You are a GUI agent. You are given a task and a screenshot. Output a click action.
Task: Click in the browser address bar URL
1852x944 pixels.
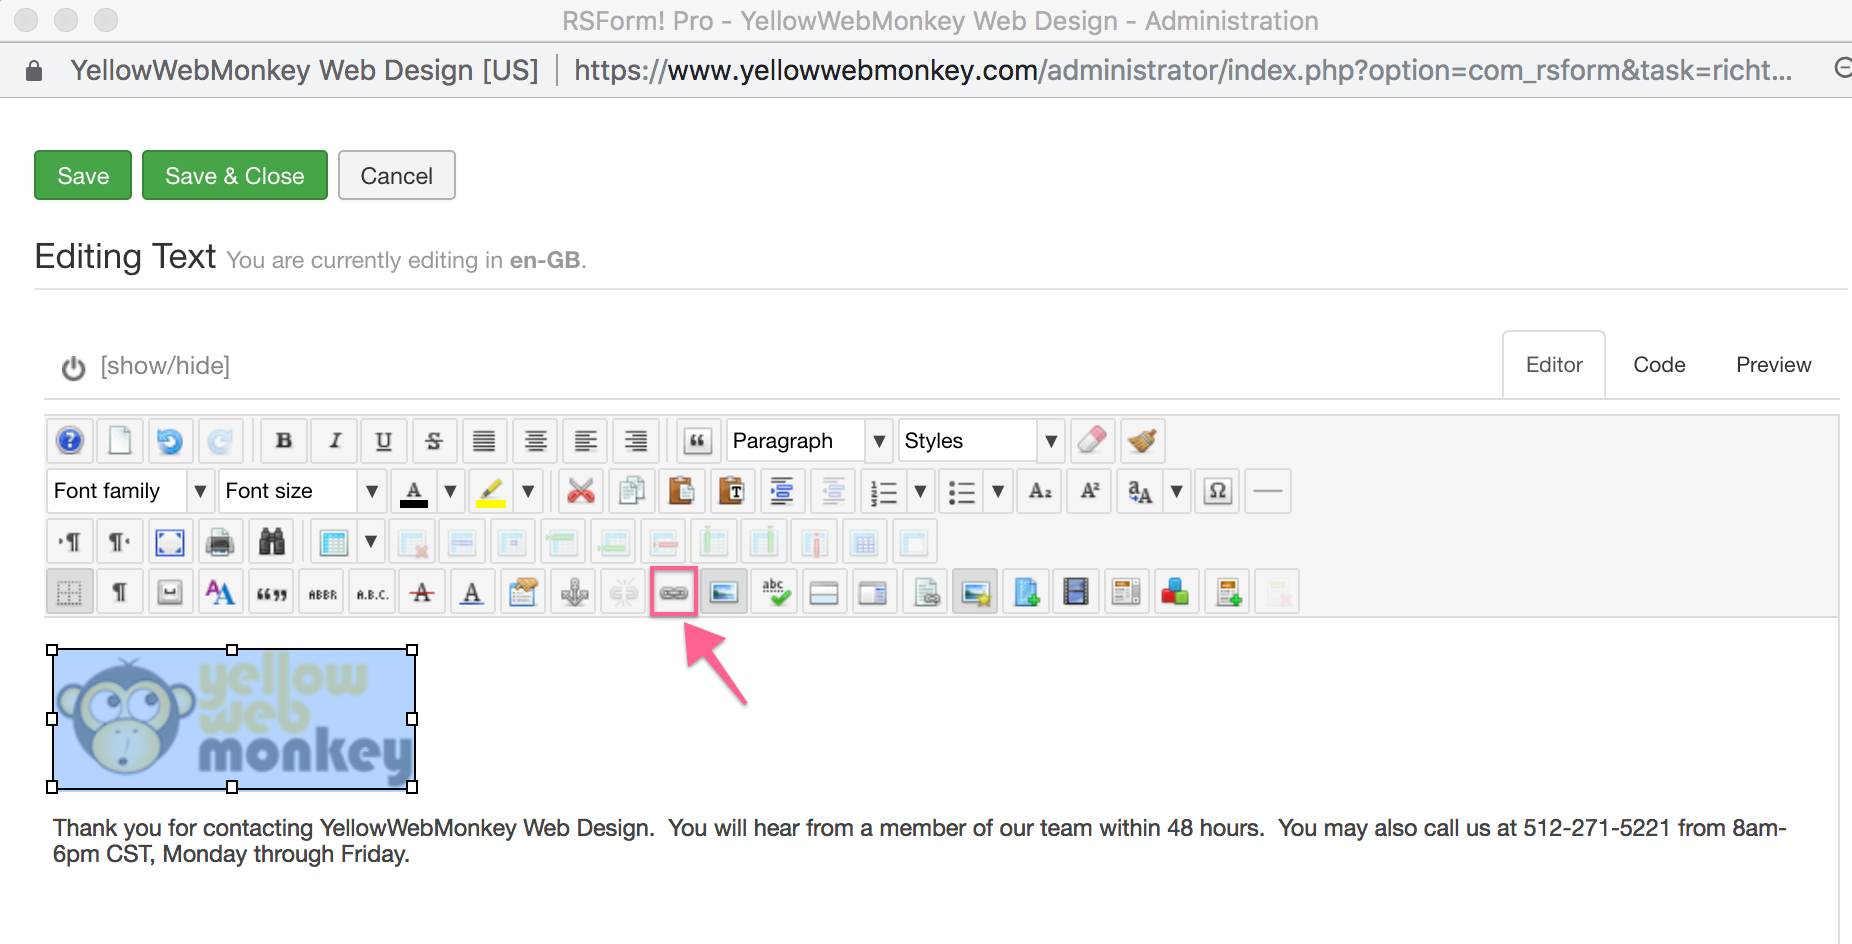tap(1182, 70)
